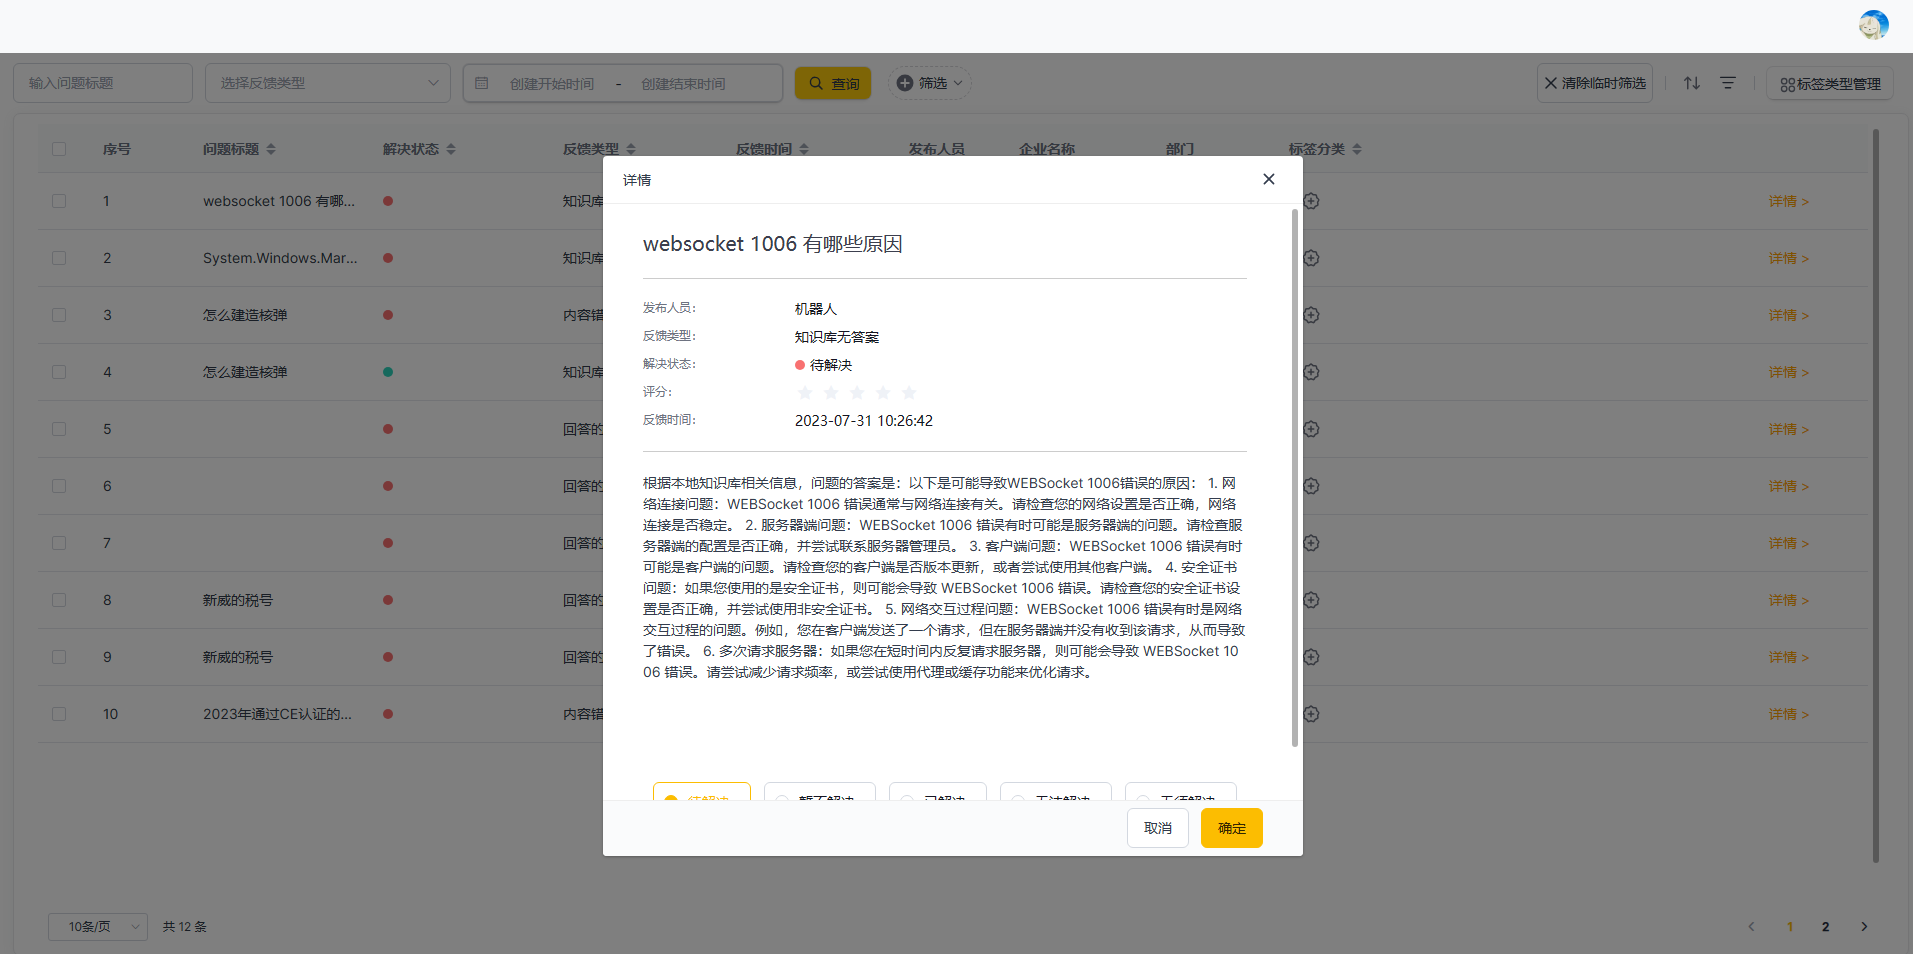Click the up-down sort order icon

(x=1691, y=83)
